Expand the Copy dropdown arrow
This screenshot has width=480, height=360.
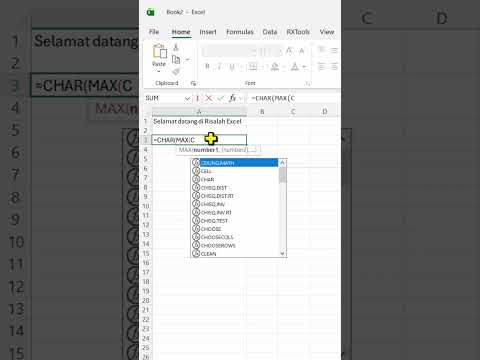187,60
